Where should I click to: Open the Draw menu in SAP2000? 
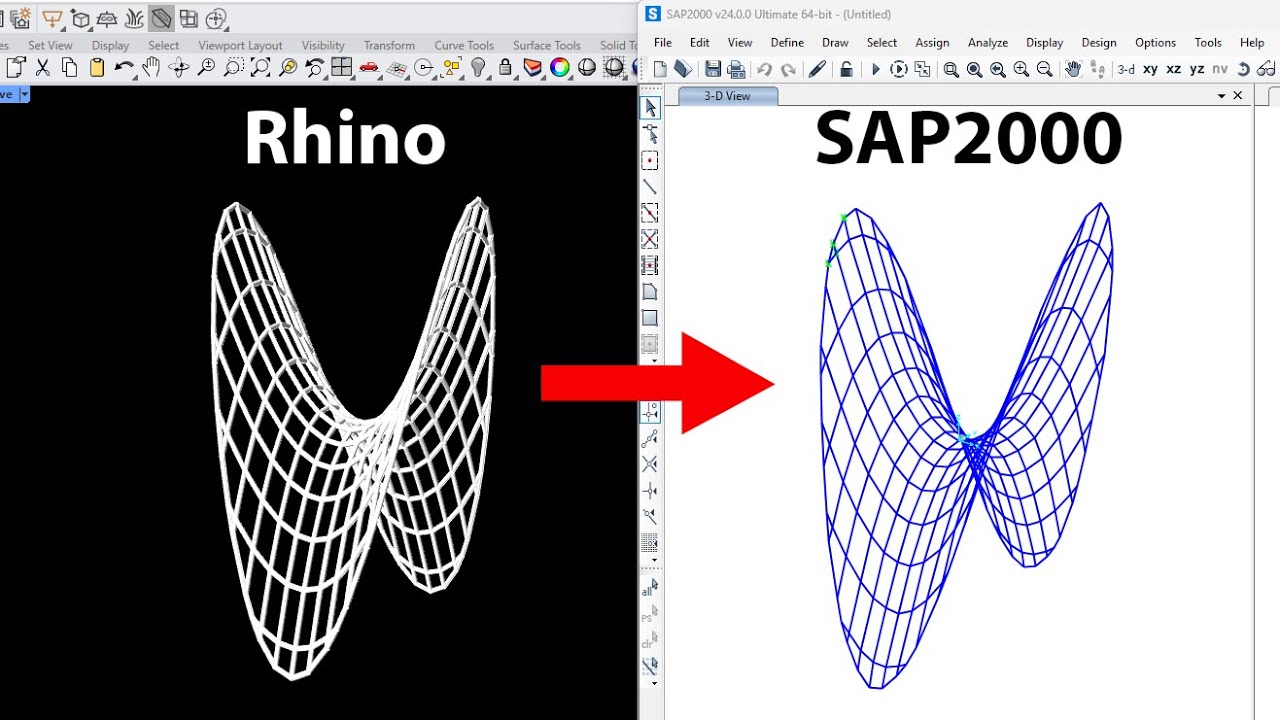[x=835, y=43]
